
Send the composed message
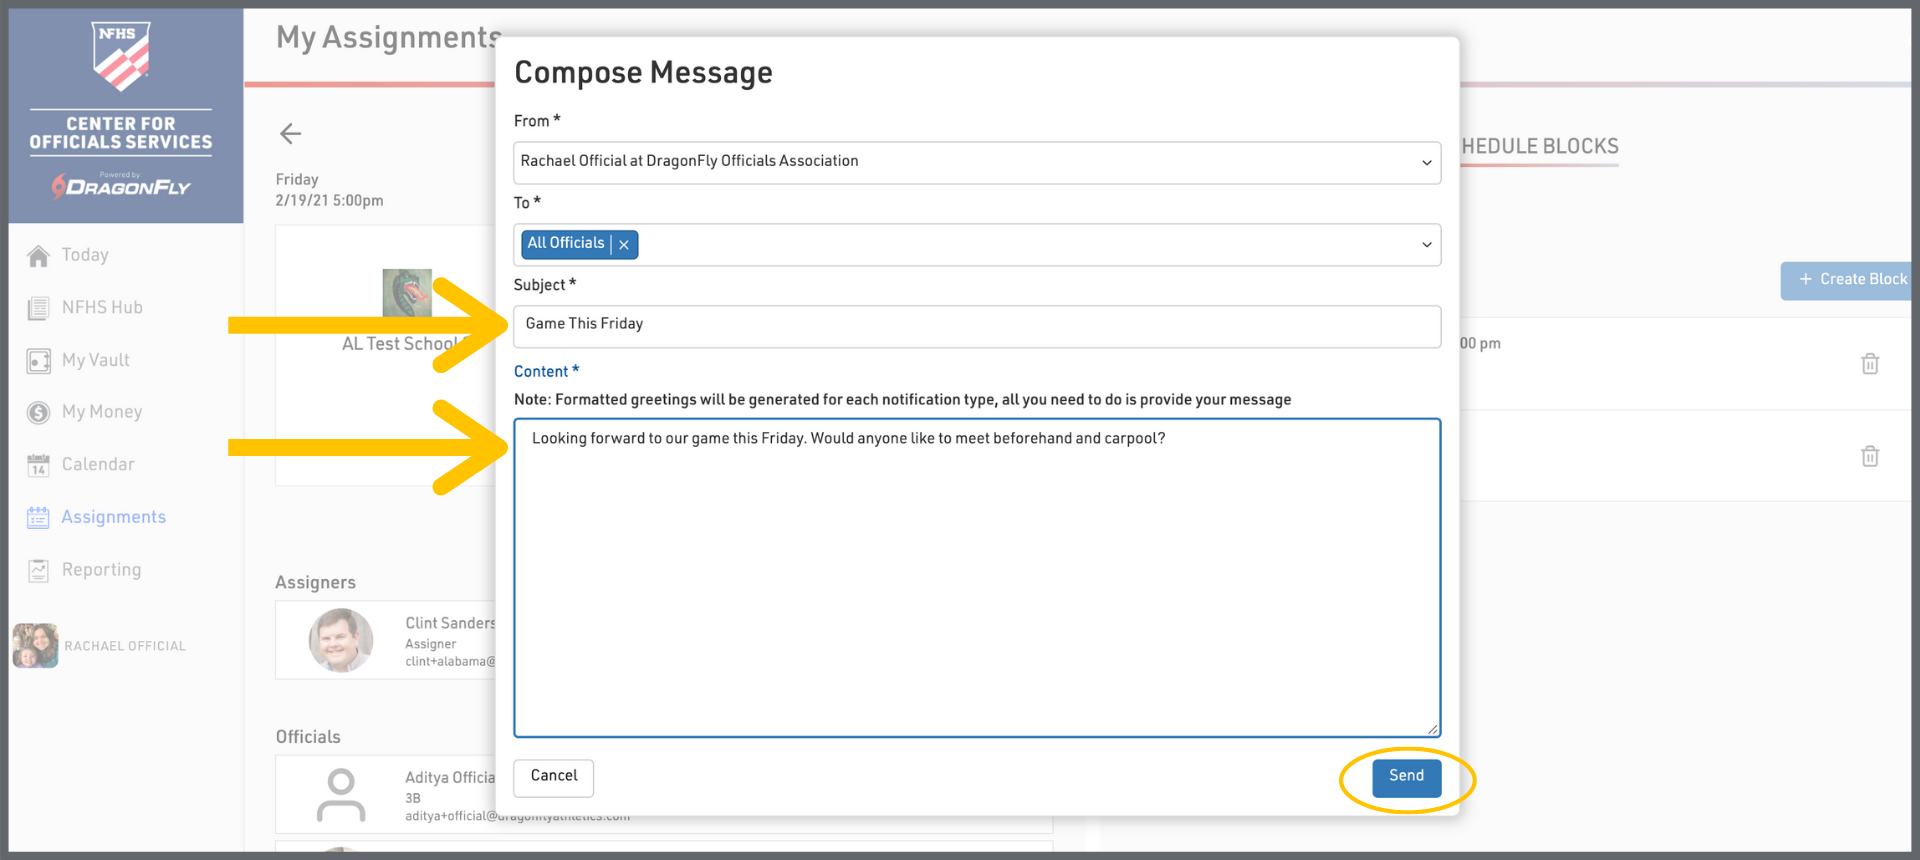click(1406, 777)
